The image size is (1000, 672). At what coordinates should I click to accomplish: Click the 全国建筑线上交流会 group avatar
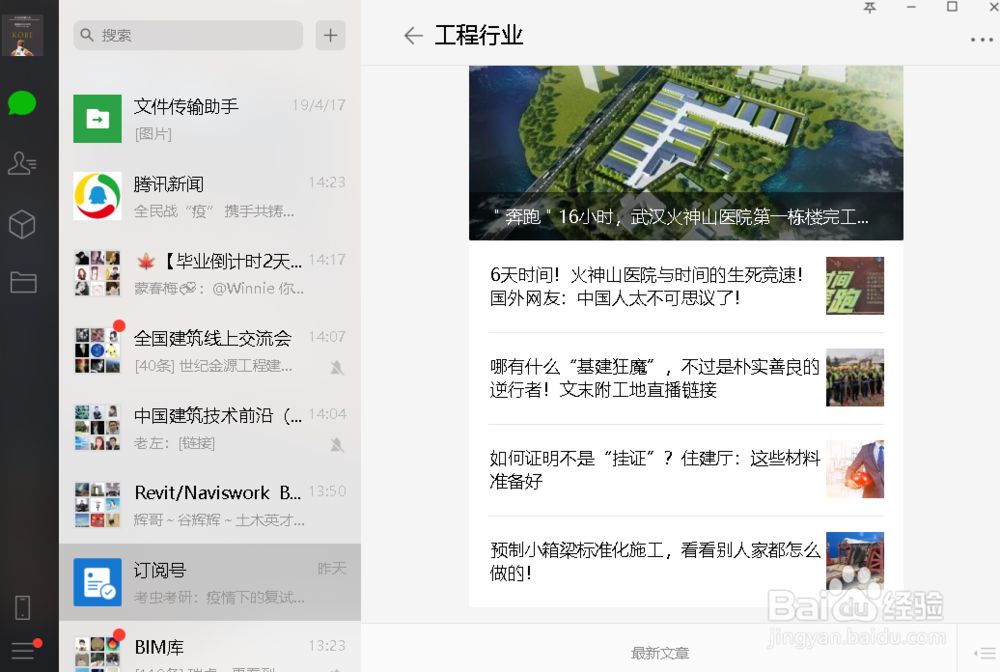[x=98, y=350]
